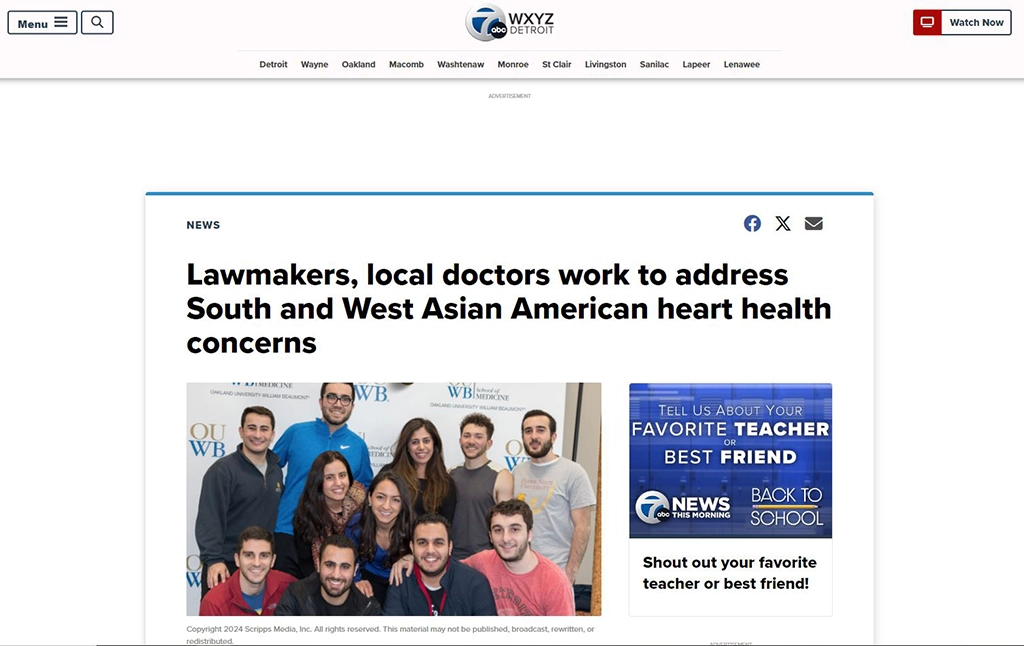The image size is (1024, 646).
Task: Click the NEWS category label
Action: tap(203, 225)
